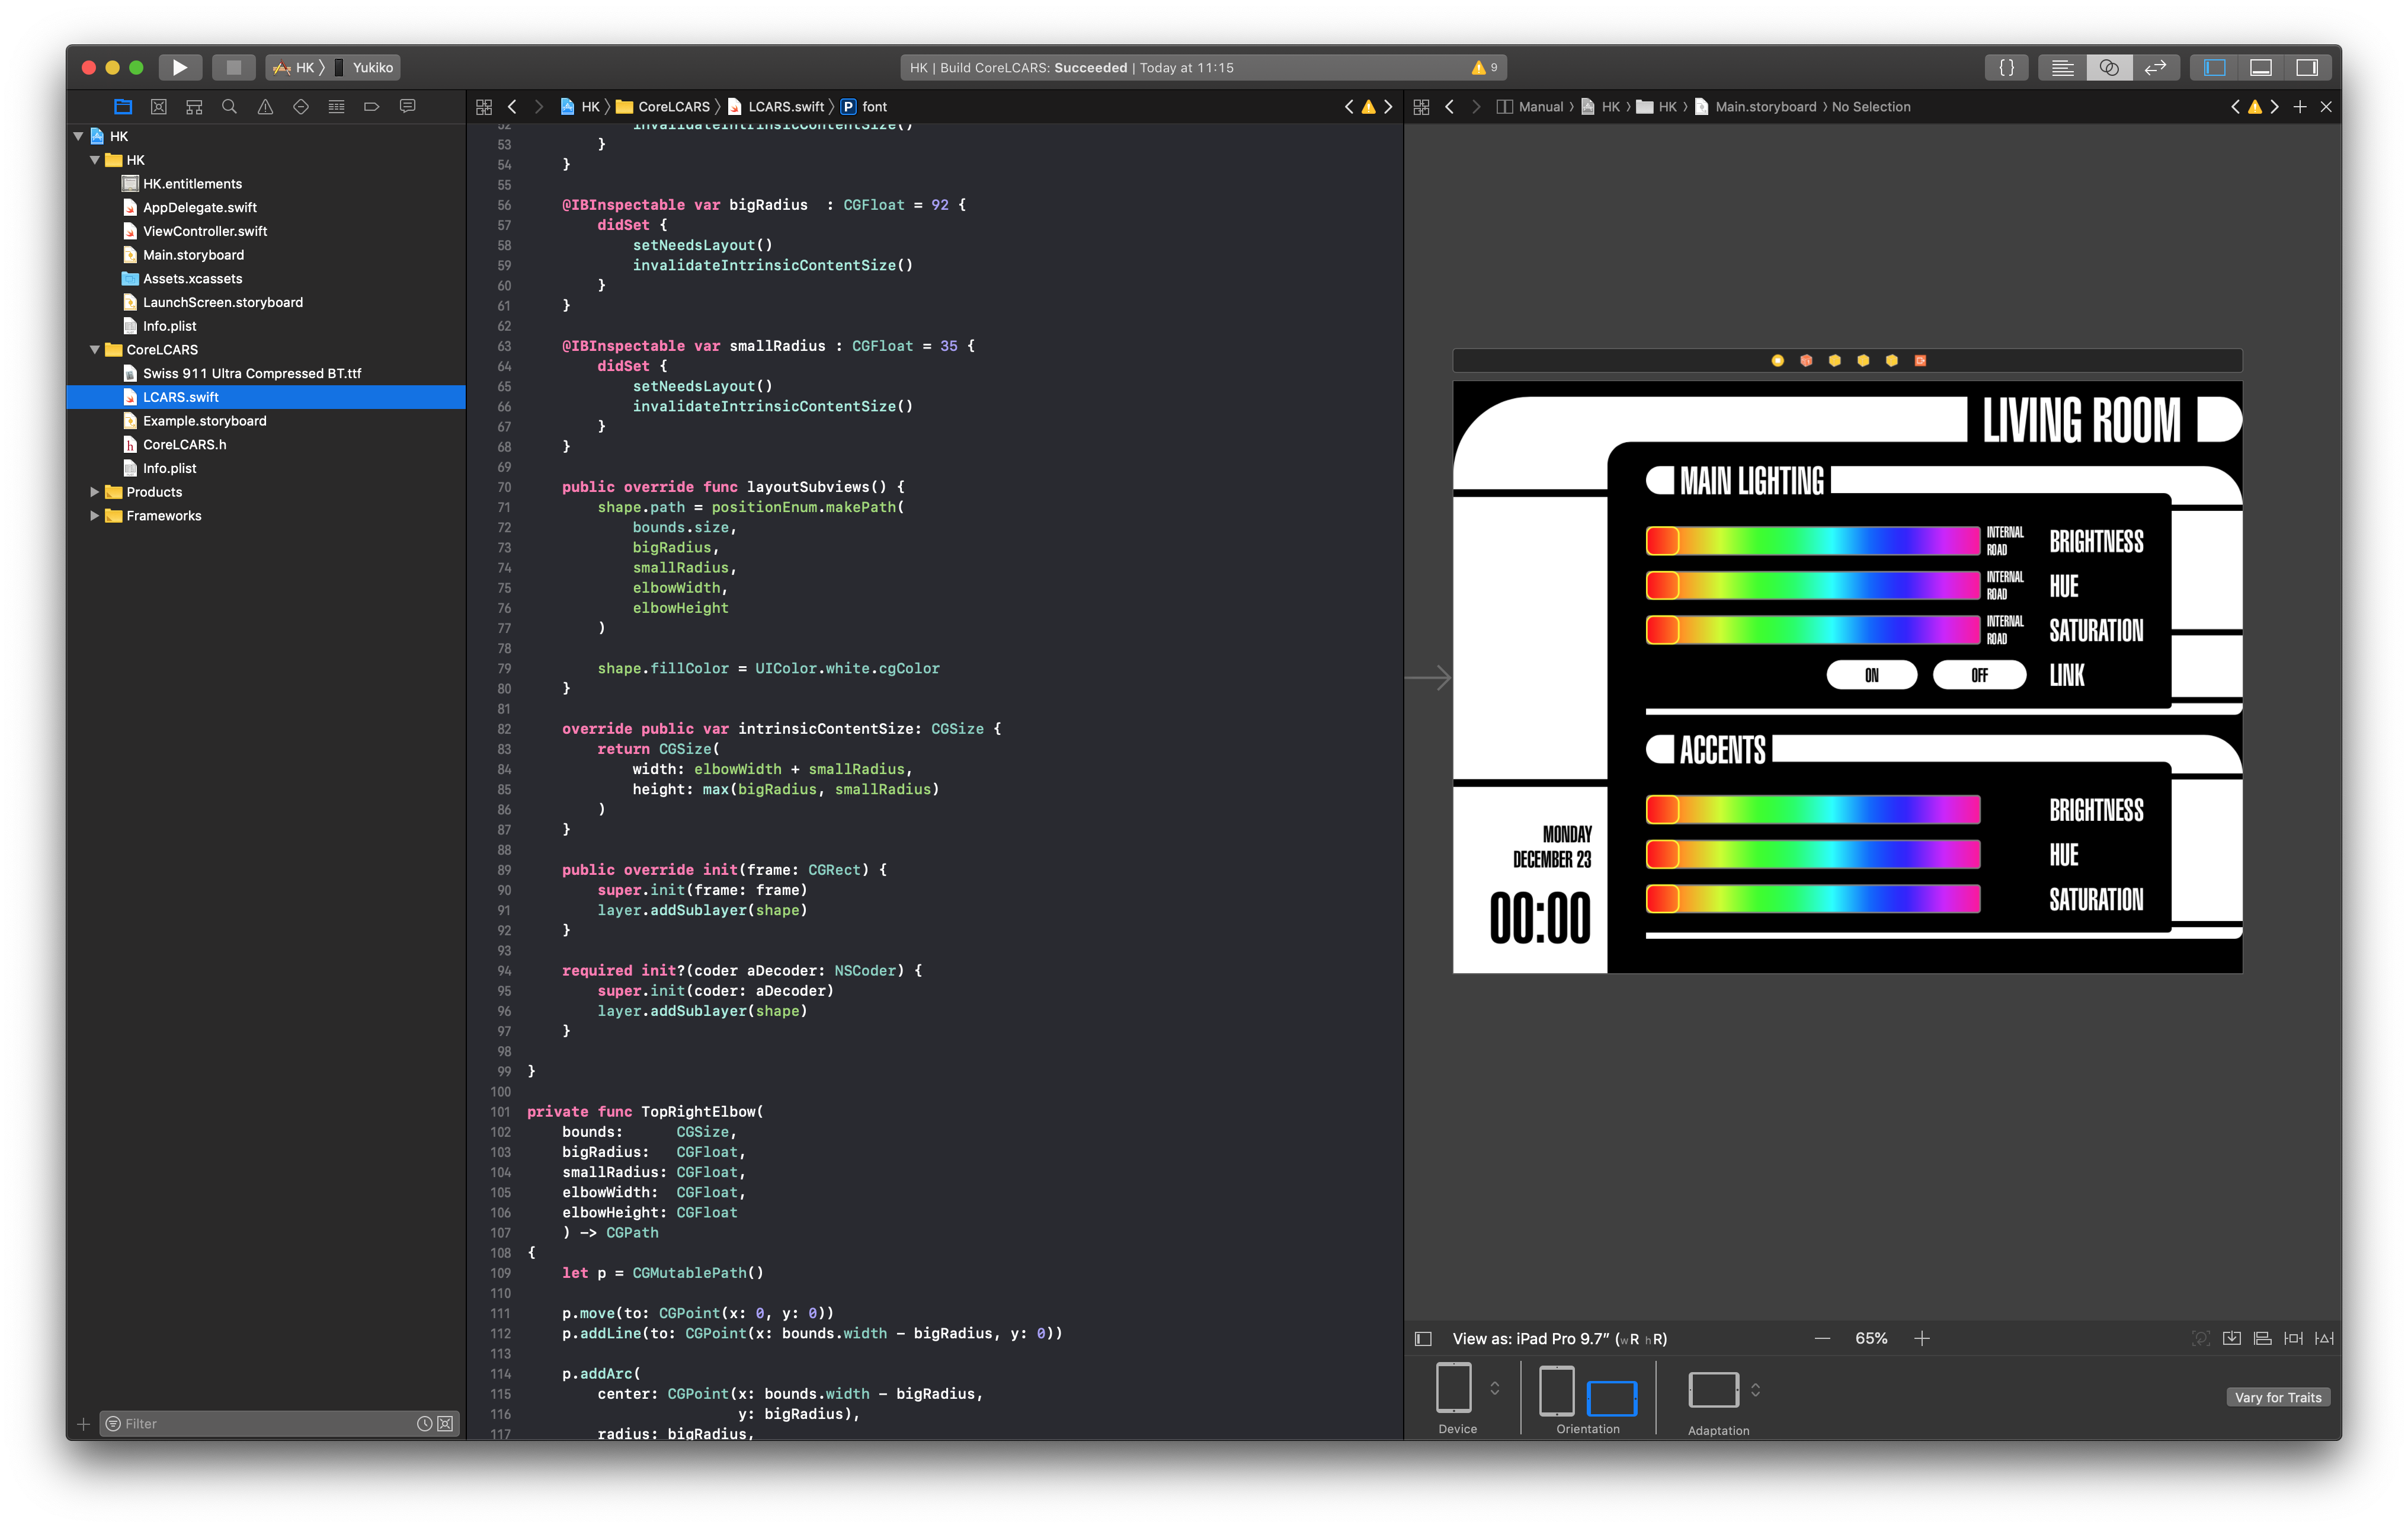Stop the running scheme

(233, 67)
